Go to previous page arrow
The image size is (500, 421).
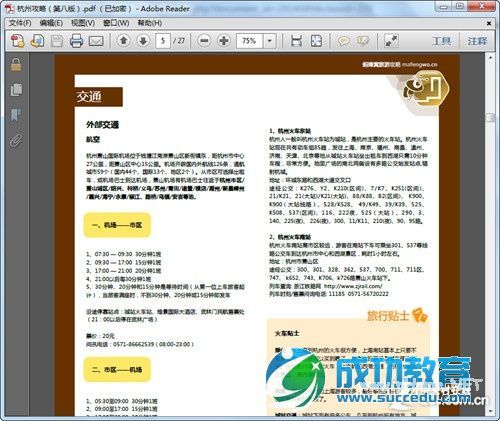click(124, 41)
